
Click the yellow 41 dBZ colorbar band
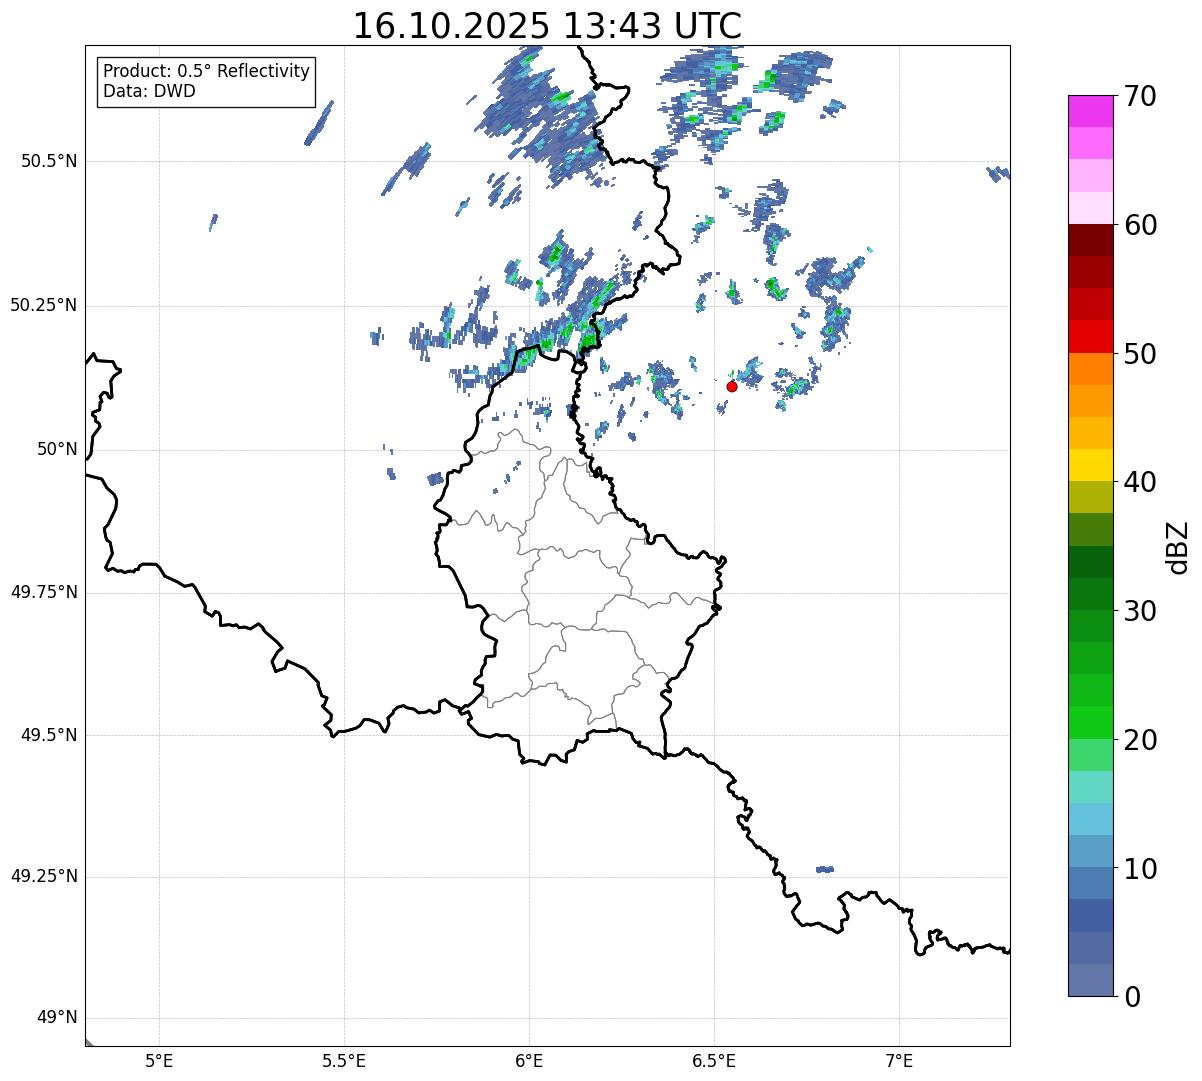pos(1090,465)
